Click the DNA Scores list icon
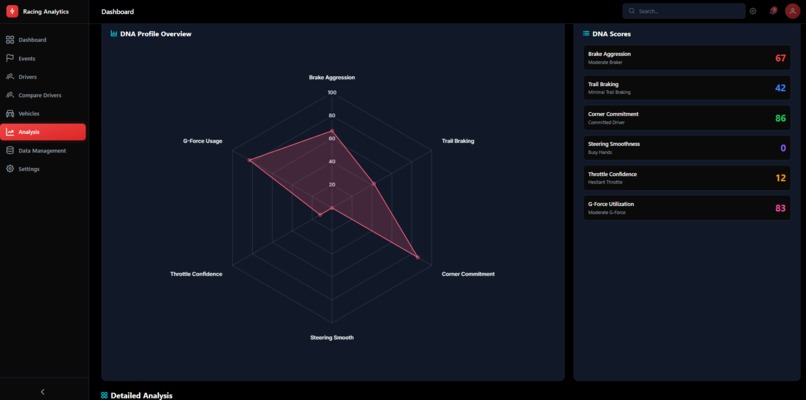Screen dimensions: 806x400 (586, 34)
